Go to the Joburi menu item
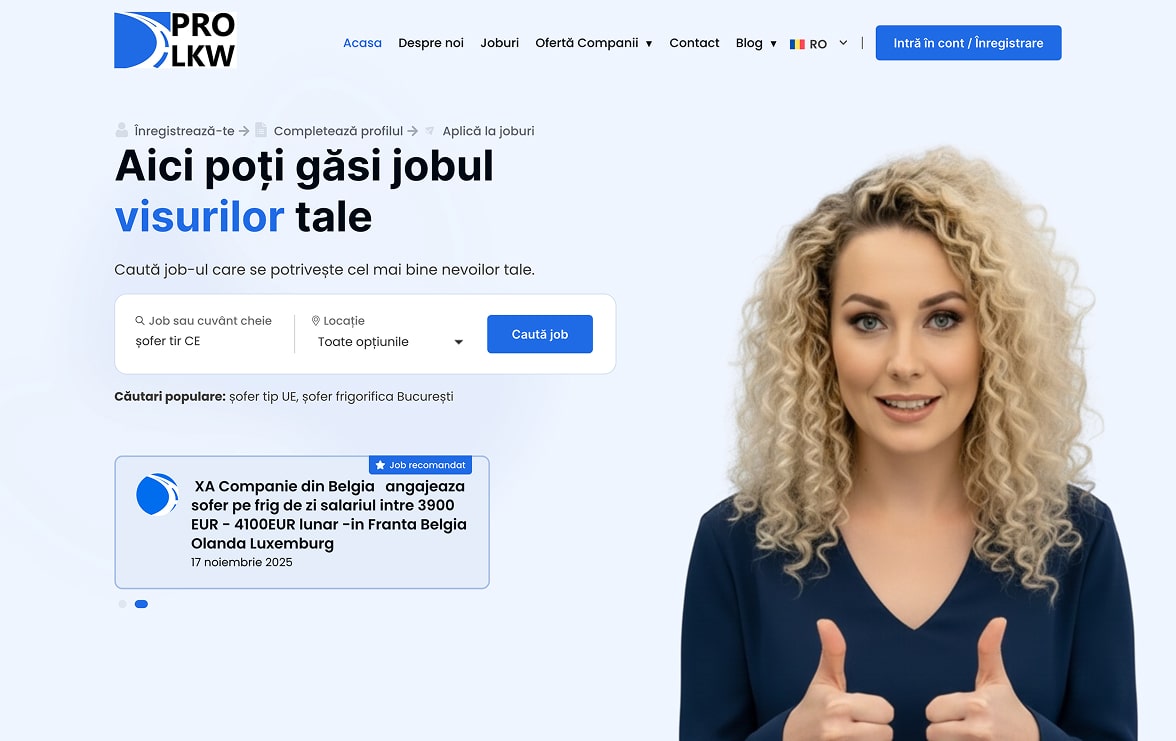The image size is (1176, 741). tap(500, 43)
